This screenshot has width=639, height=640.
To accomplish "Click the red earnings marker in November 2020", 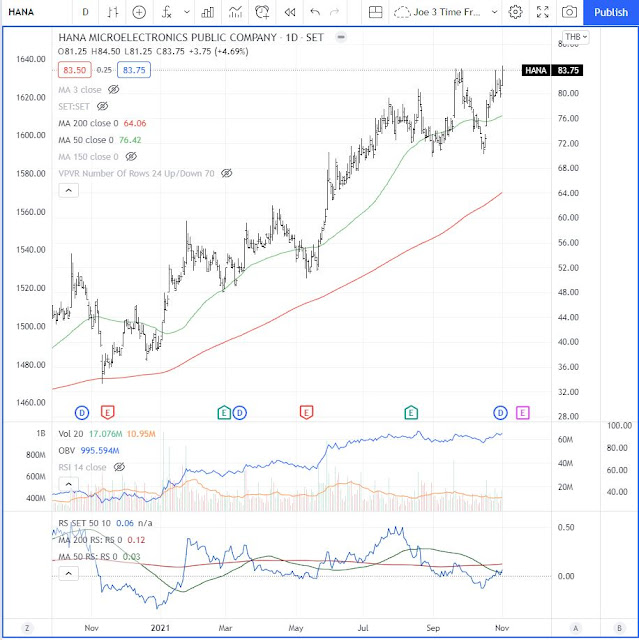I will [108, 413].
